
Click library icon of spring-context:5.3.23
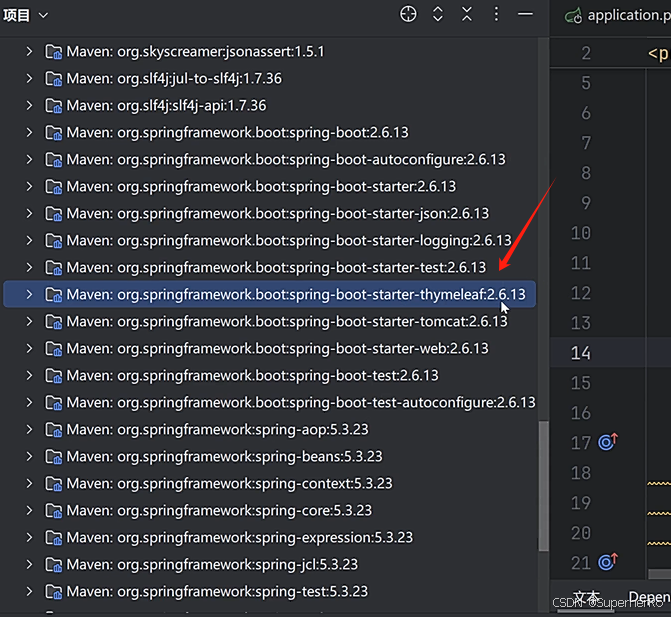tap(54, 484)
